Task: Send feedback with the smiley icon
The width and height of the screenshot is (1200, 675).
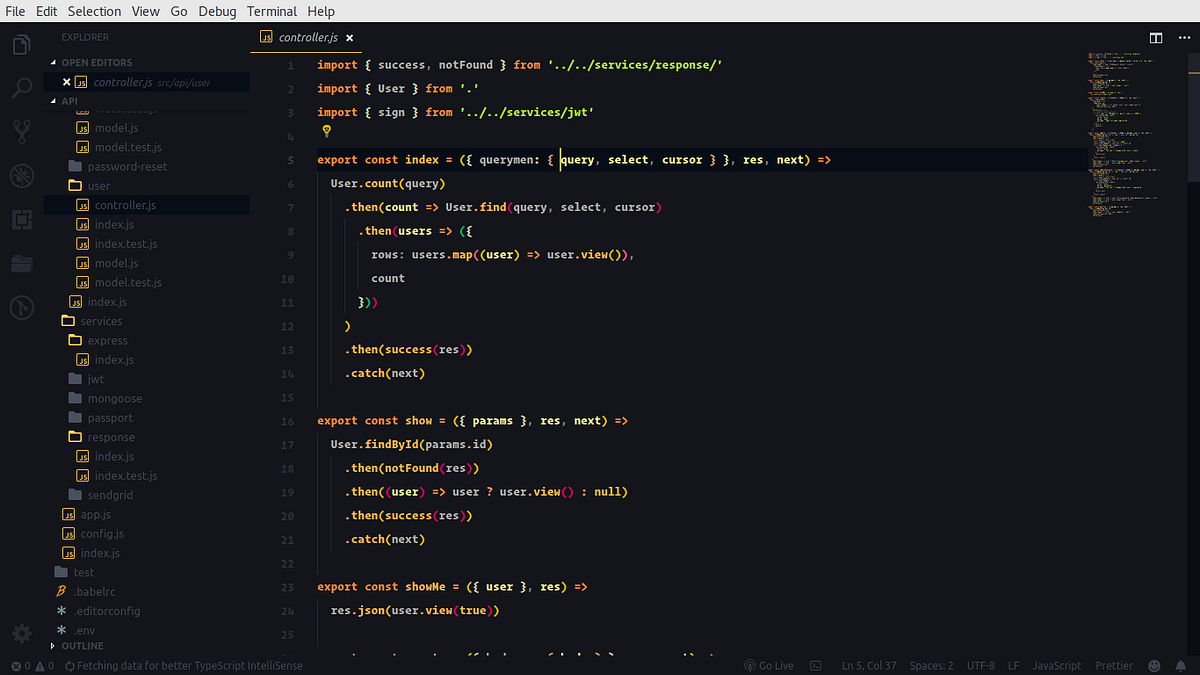Action: 1154,664
